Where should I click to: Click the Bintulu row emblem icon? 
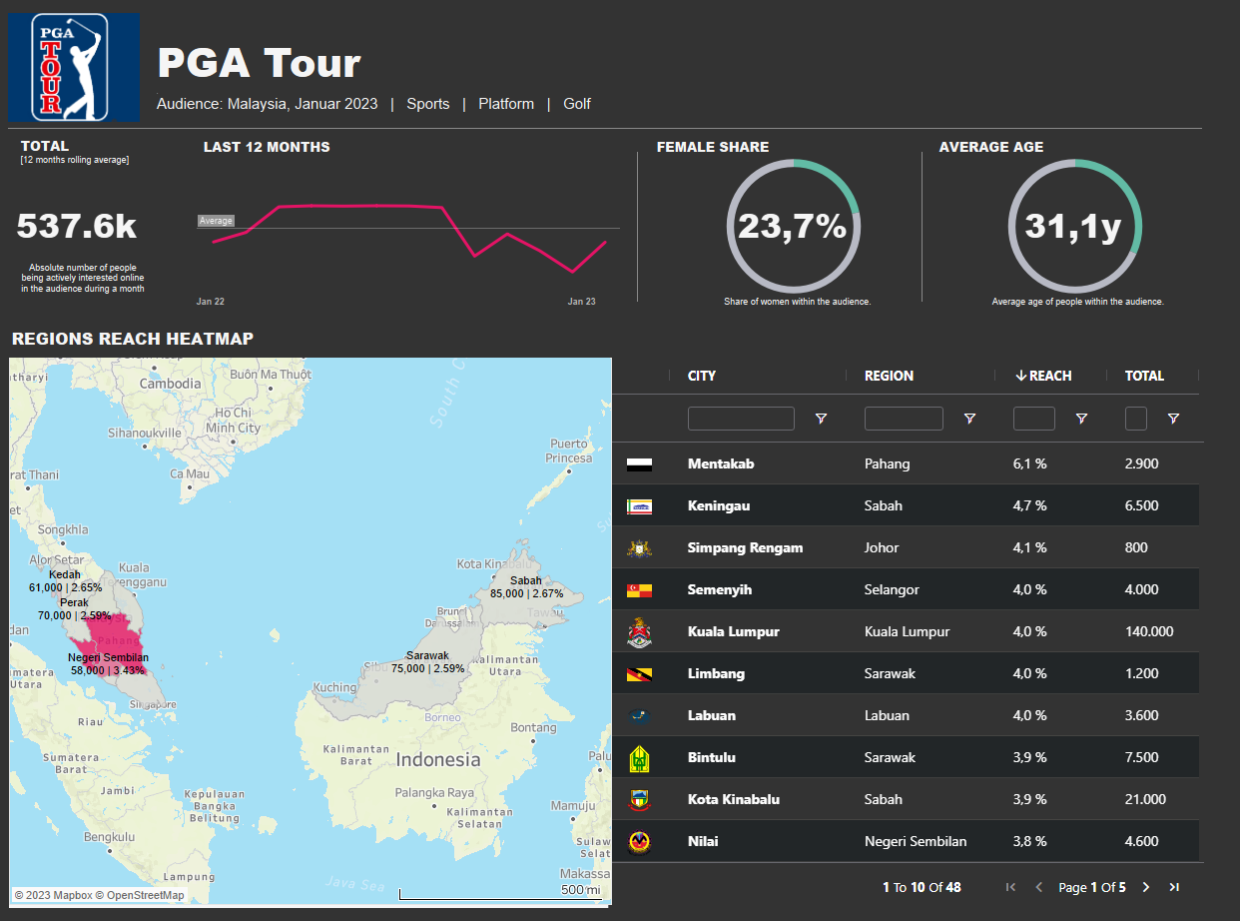click(x=640, y=758)
